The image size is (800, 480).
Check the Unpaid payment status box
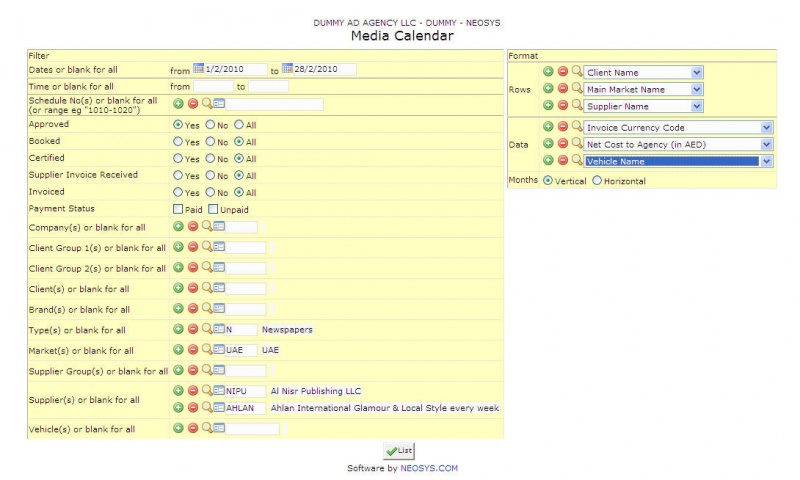click(213, 209)
